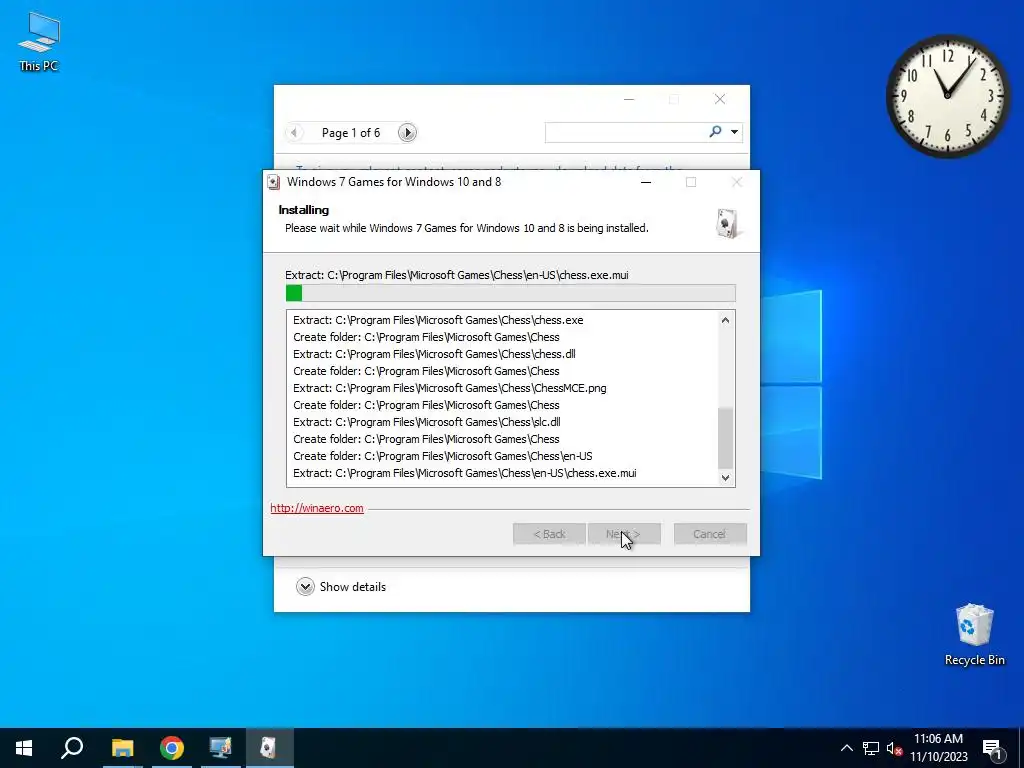Click Page 1 of 6 label
This screenshot has height=768, width=1024.
click(x=351, y=133)
